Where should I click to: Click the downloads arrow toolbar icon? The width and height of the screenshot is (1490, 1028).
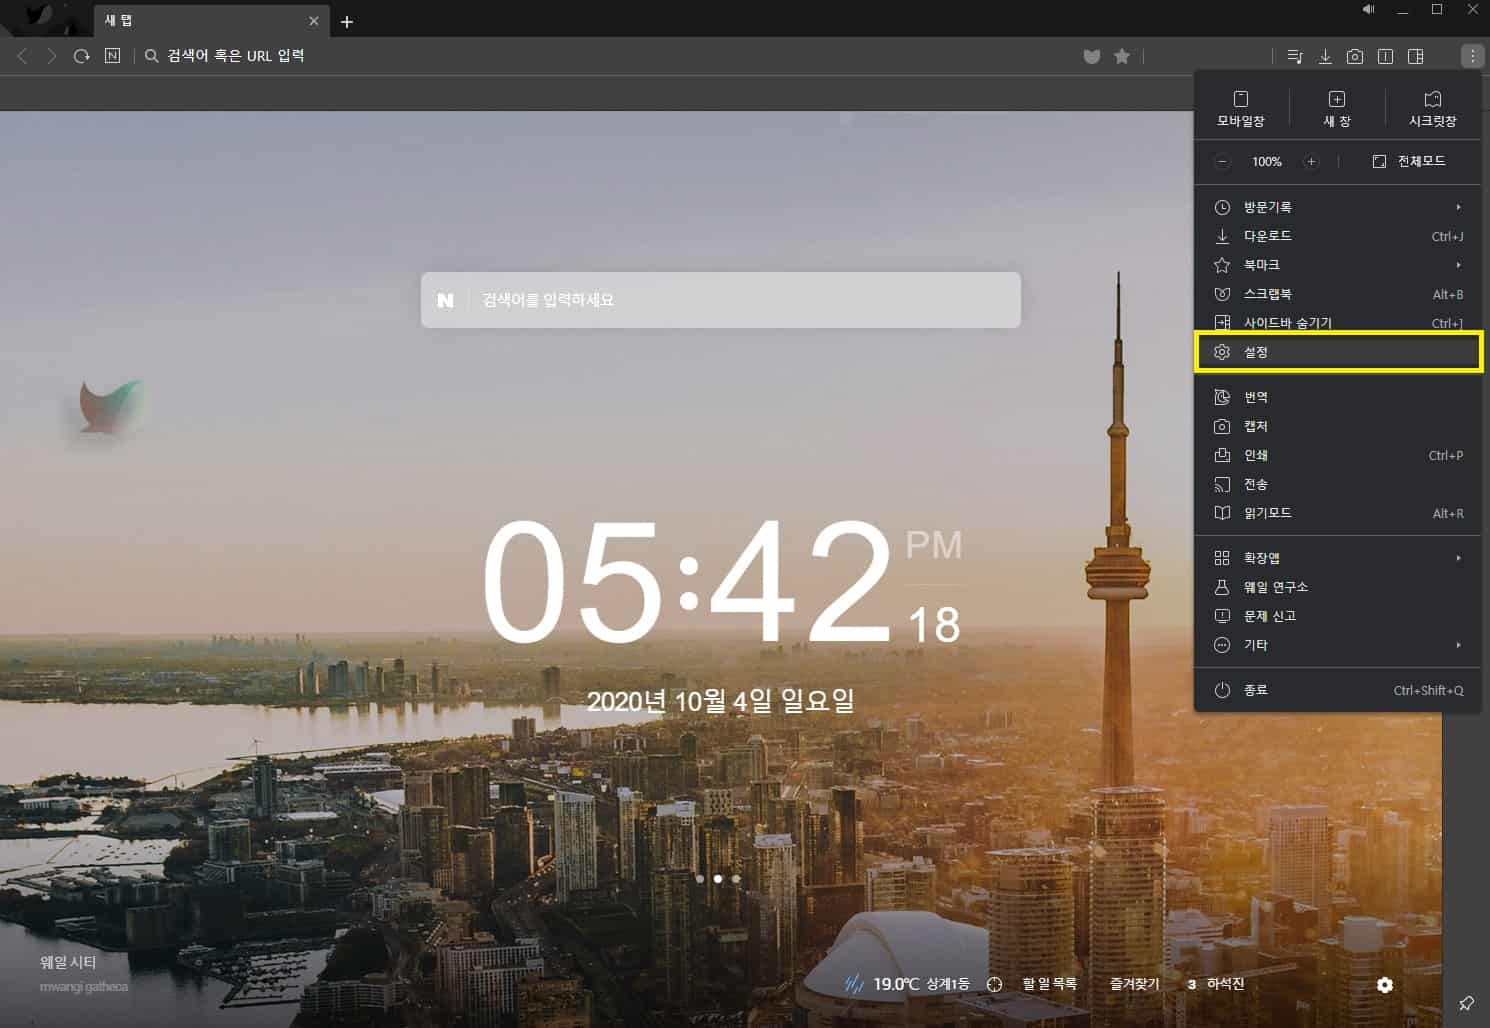(1325, 56)
